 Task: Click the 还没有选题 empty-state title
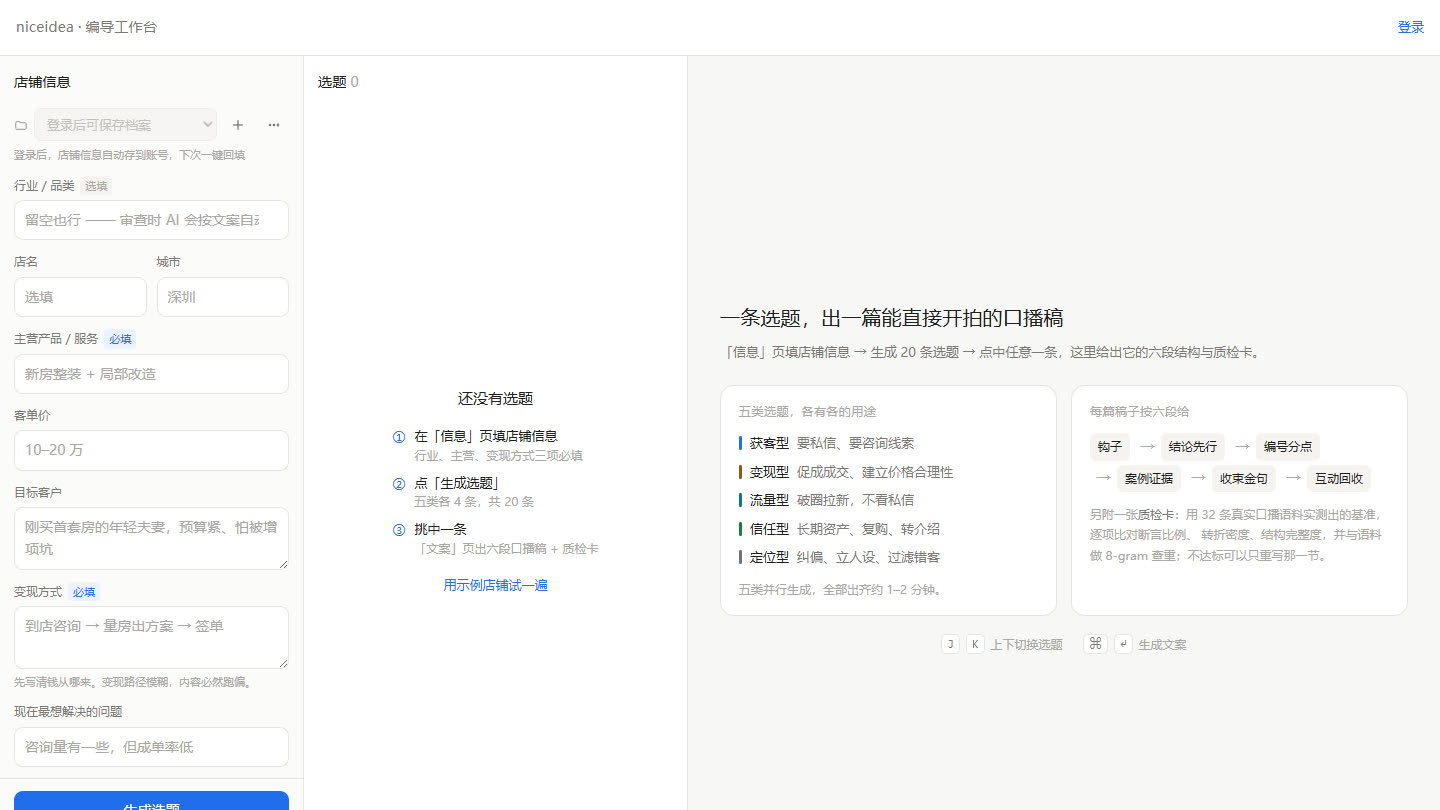tap(495, 398)
